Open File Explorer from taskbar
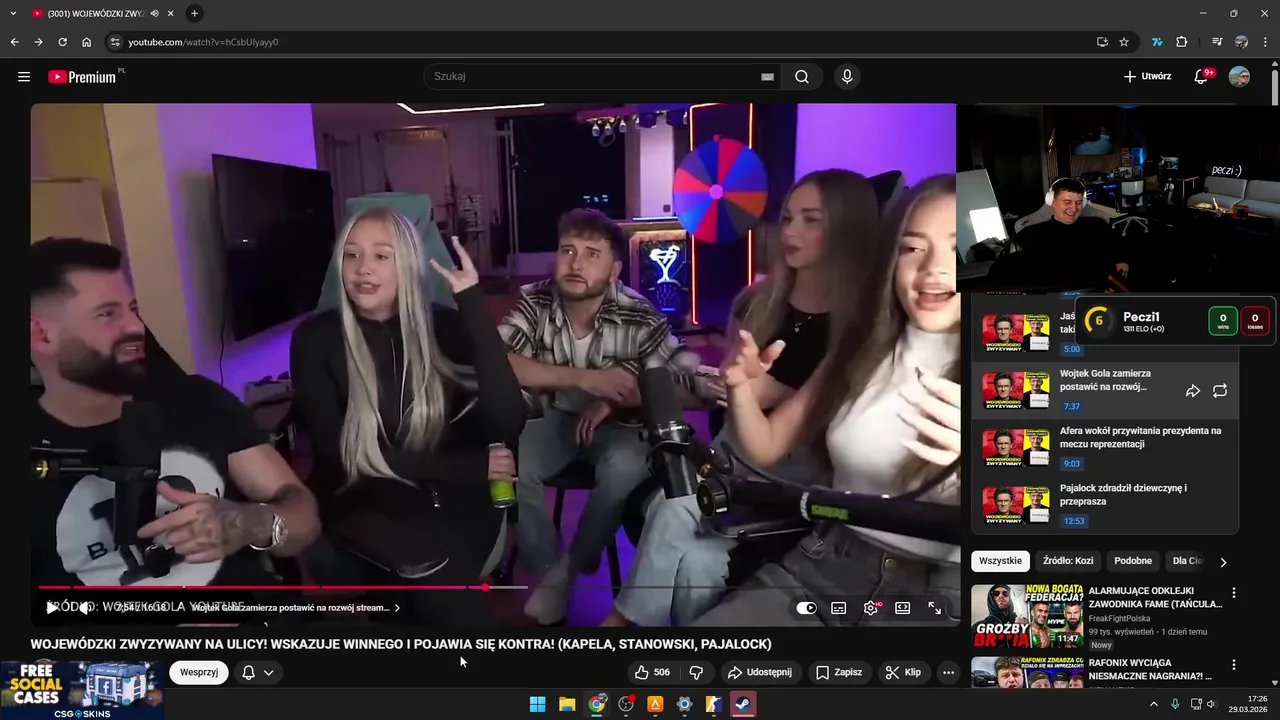The image size is (1280, 720). (567, 704)
